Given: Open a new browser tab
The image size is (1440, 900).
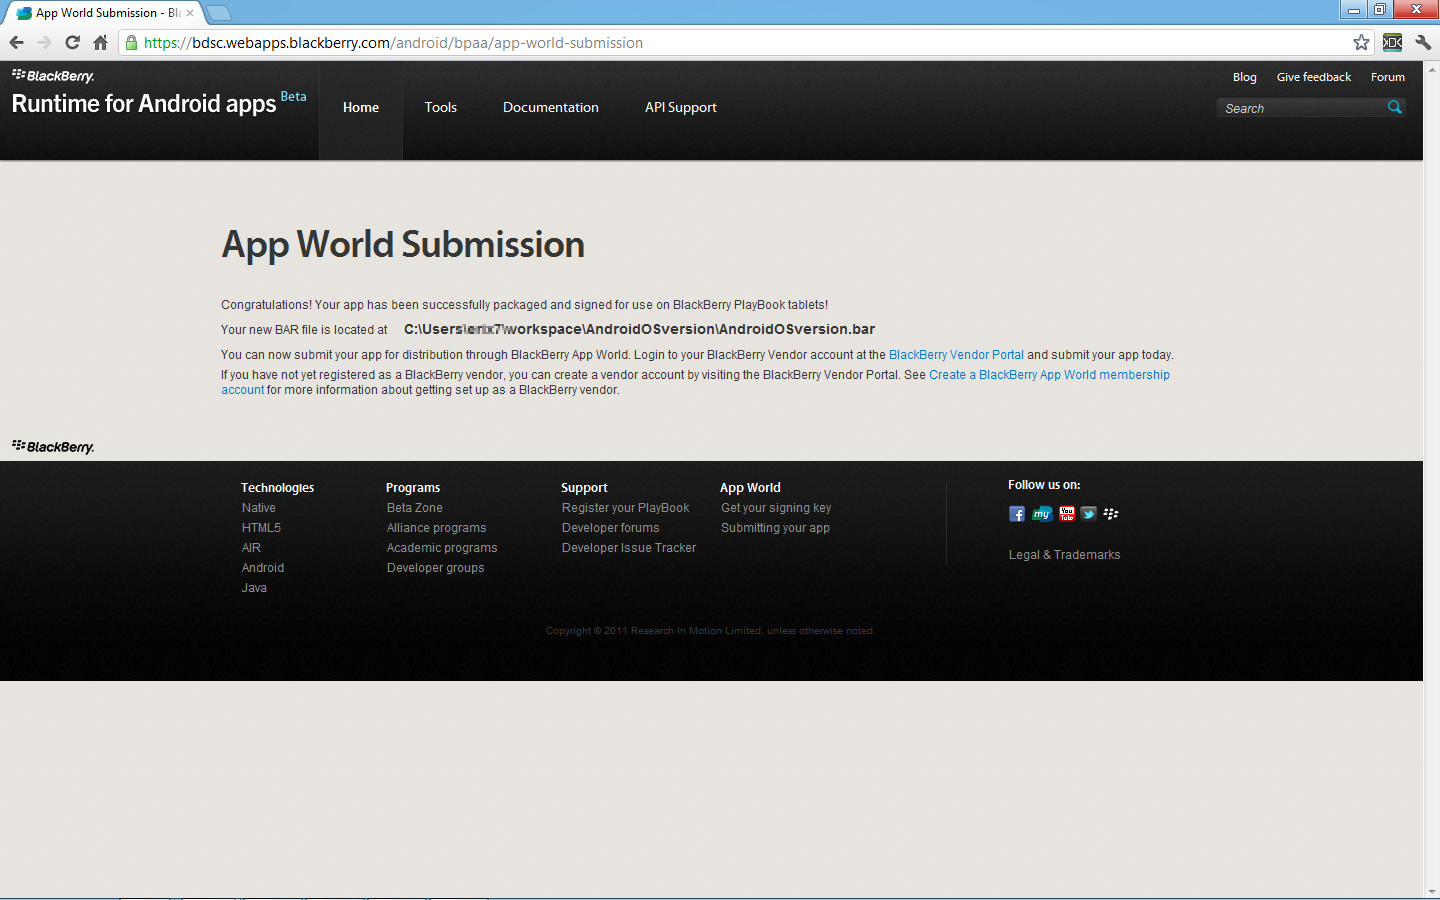Looking at the screenshot, I should (218, 13).
